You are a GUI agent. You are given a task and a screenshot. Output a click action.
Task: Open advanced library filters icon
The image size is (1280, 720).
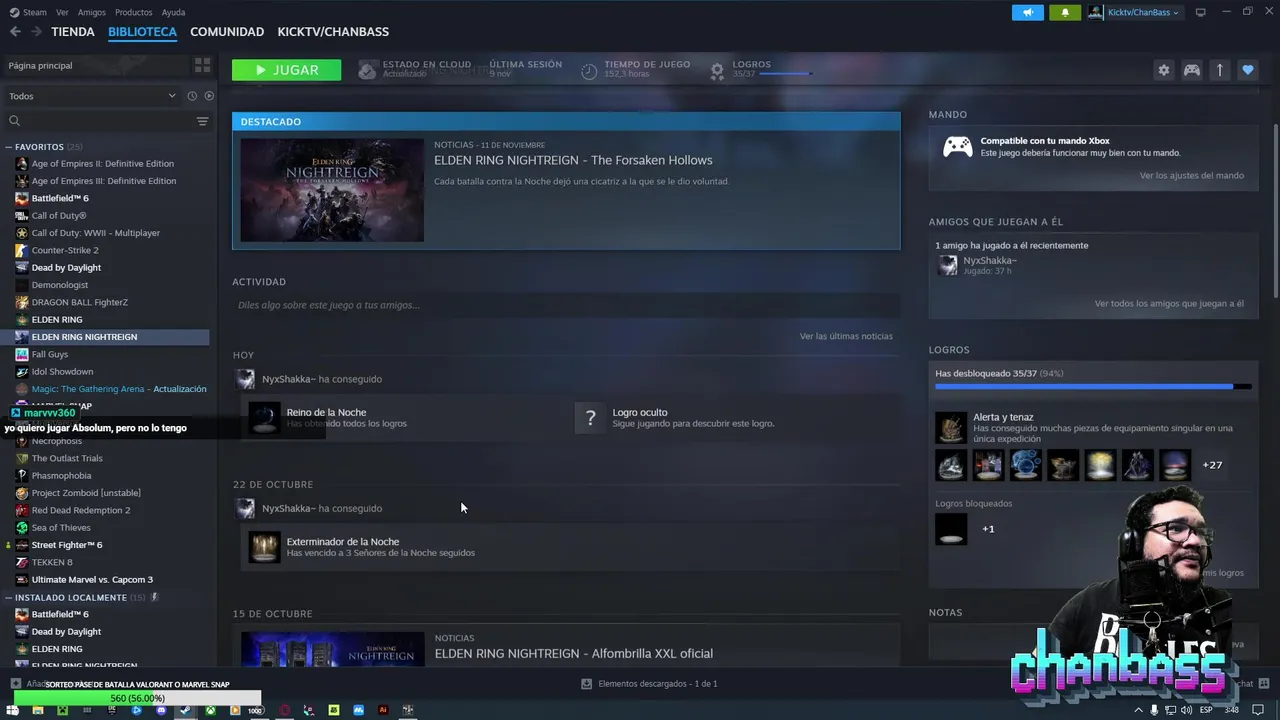click(x=202, y=121)
